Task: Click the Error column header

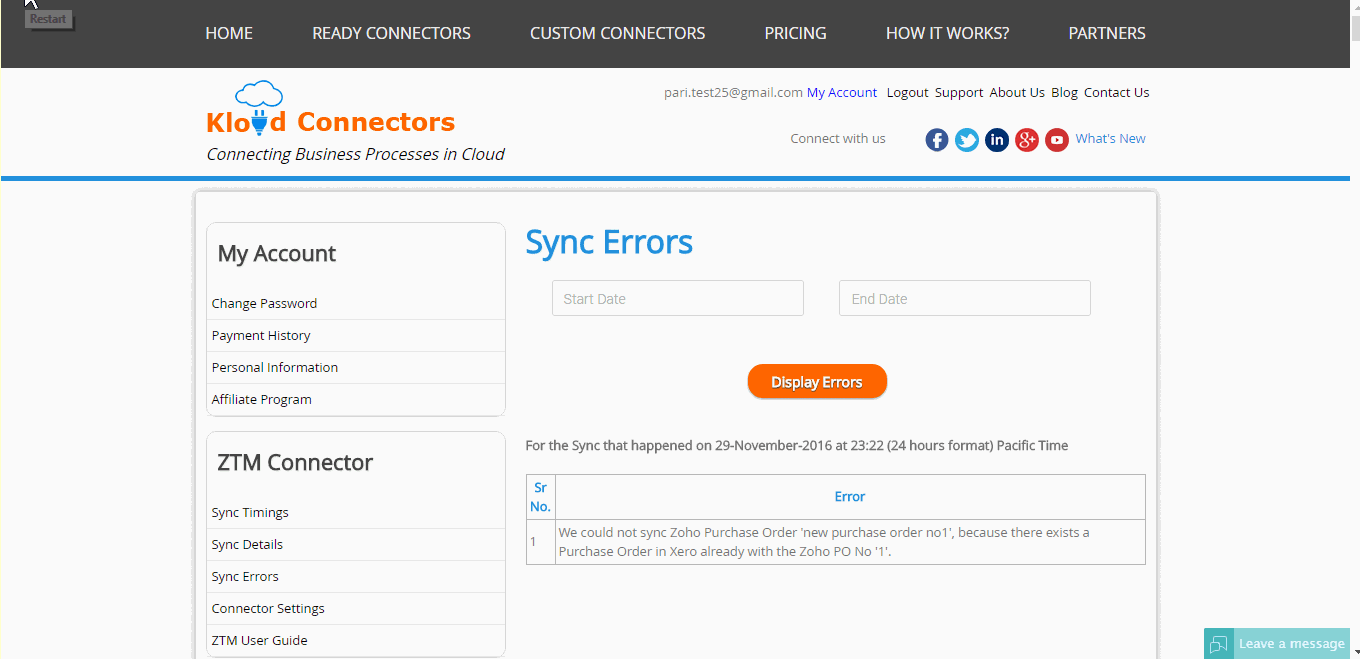Action: point(850,497)
